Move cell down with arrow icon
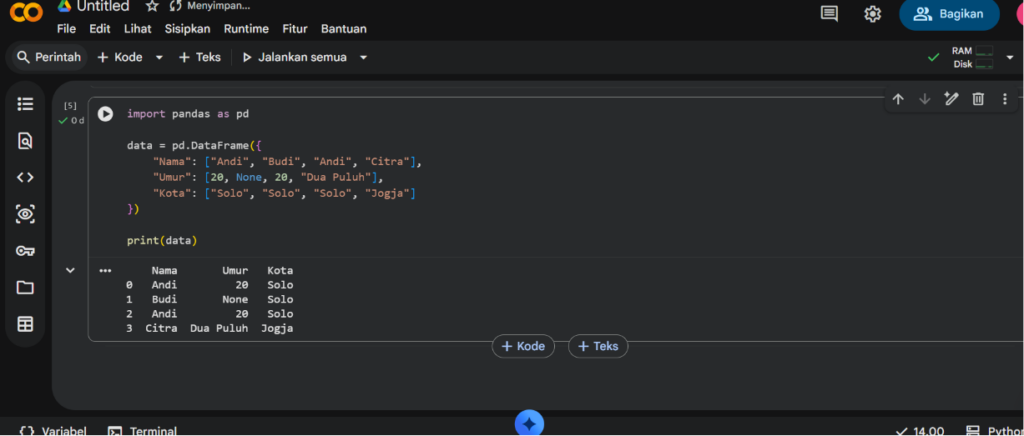The height and width of the screenshot is (436, 1024). (x=925, y=99)
